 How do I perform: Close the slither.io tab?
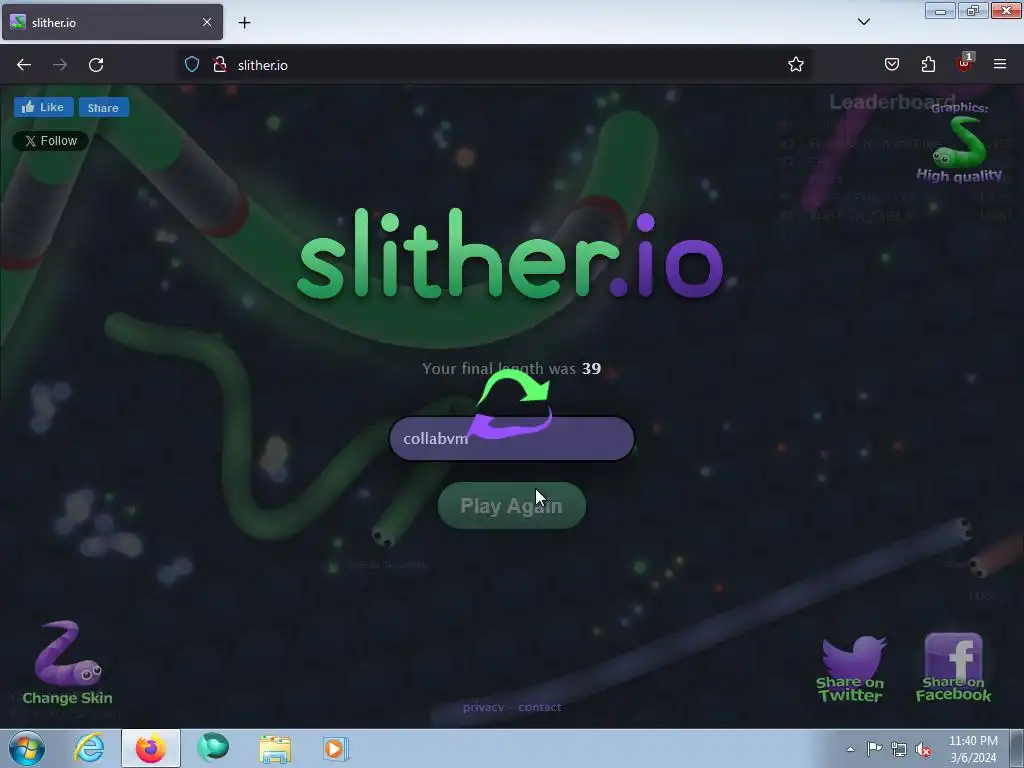tap(207, 22)
